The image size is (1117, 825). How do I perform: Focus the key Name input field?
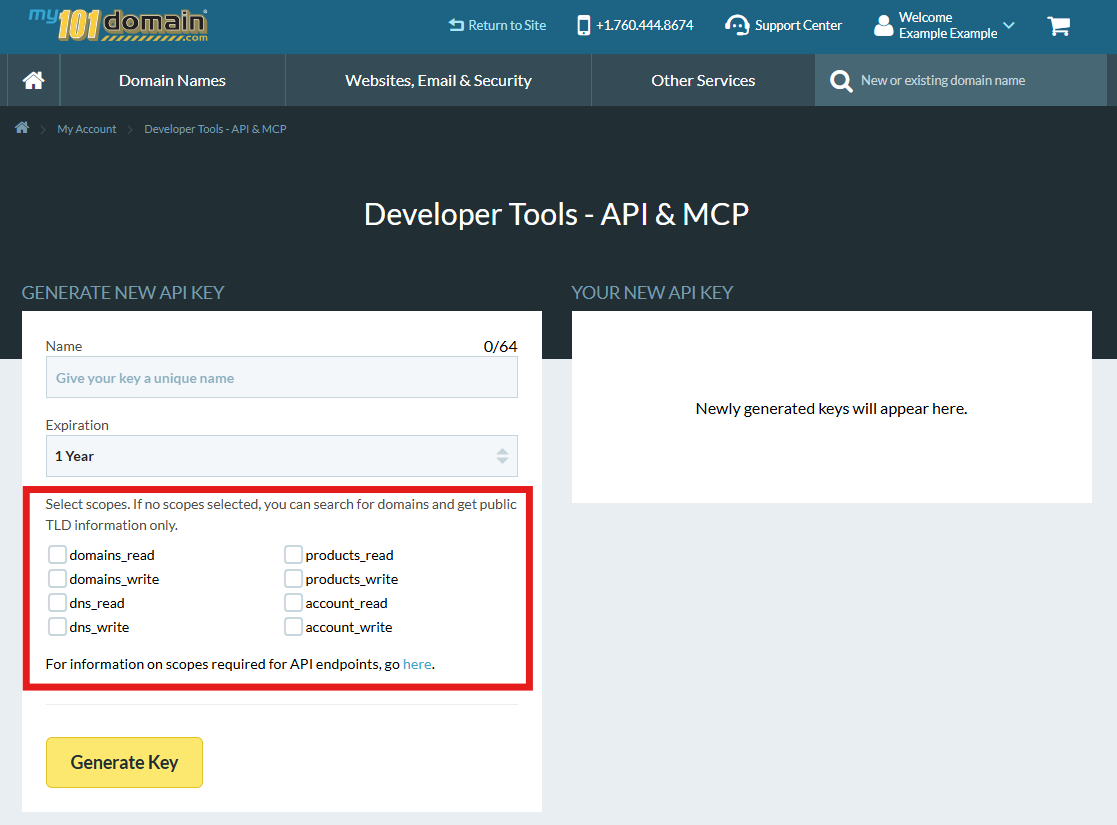click(x=281, y=378)
